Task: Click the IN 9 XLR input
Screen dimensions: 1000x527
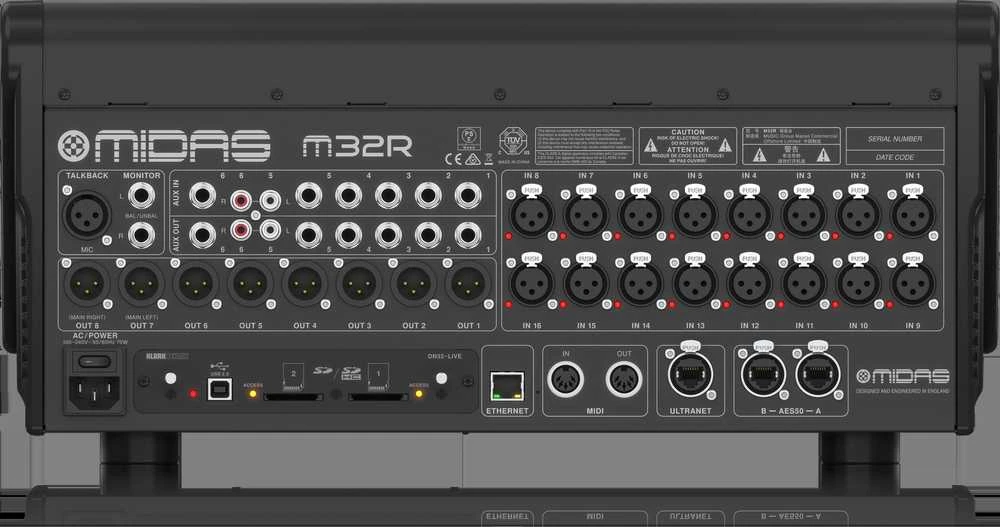Action: tap(913, 284)
